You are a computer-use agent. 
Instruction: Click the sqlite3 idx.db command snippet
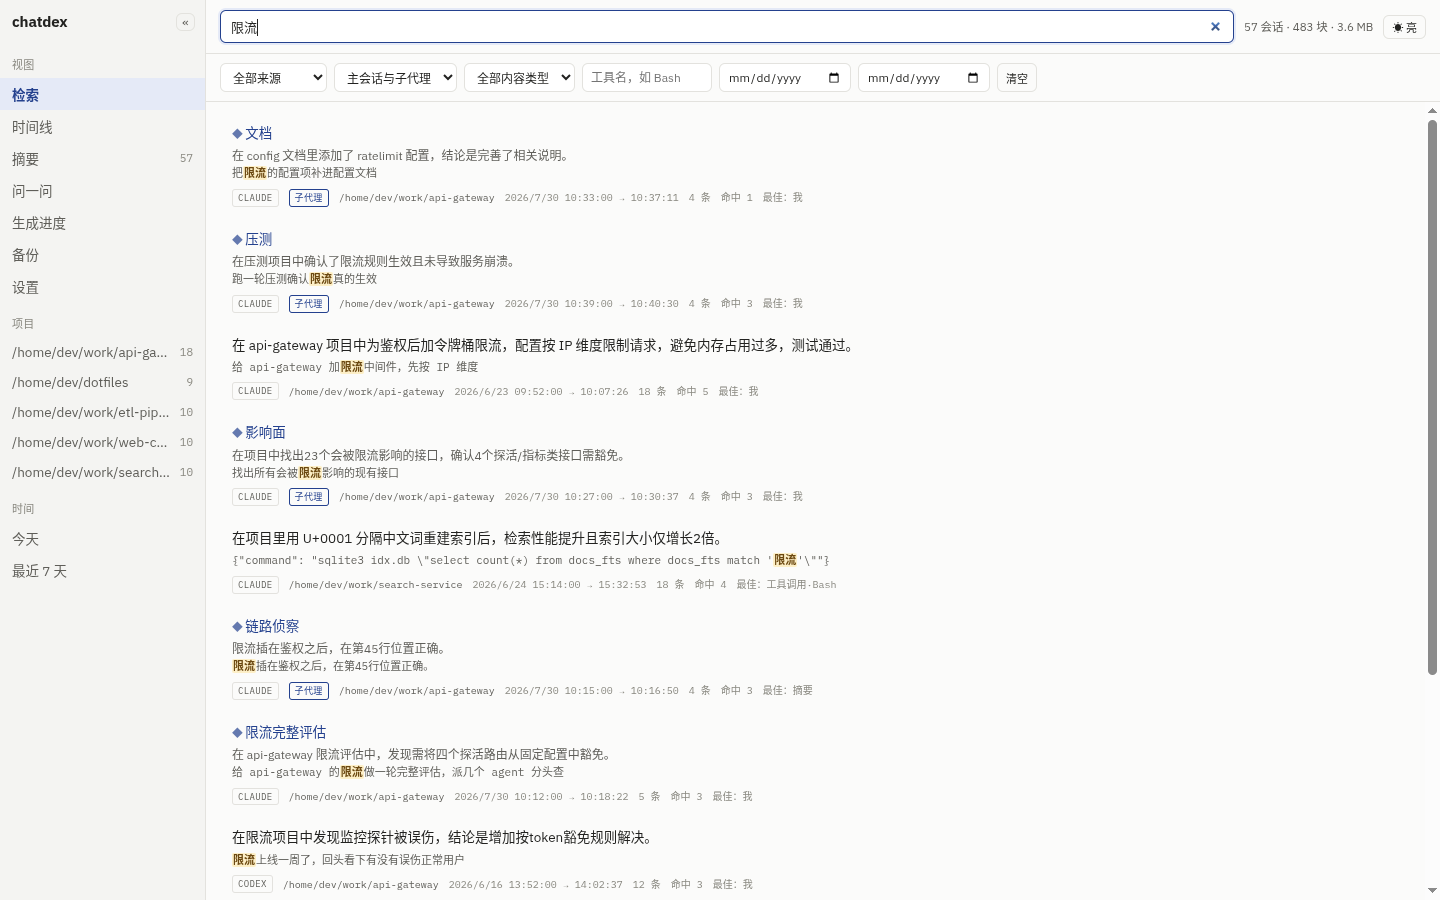tap(531, 560)
